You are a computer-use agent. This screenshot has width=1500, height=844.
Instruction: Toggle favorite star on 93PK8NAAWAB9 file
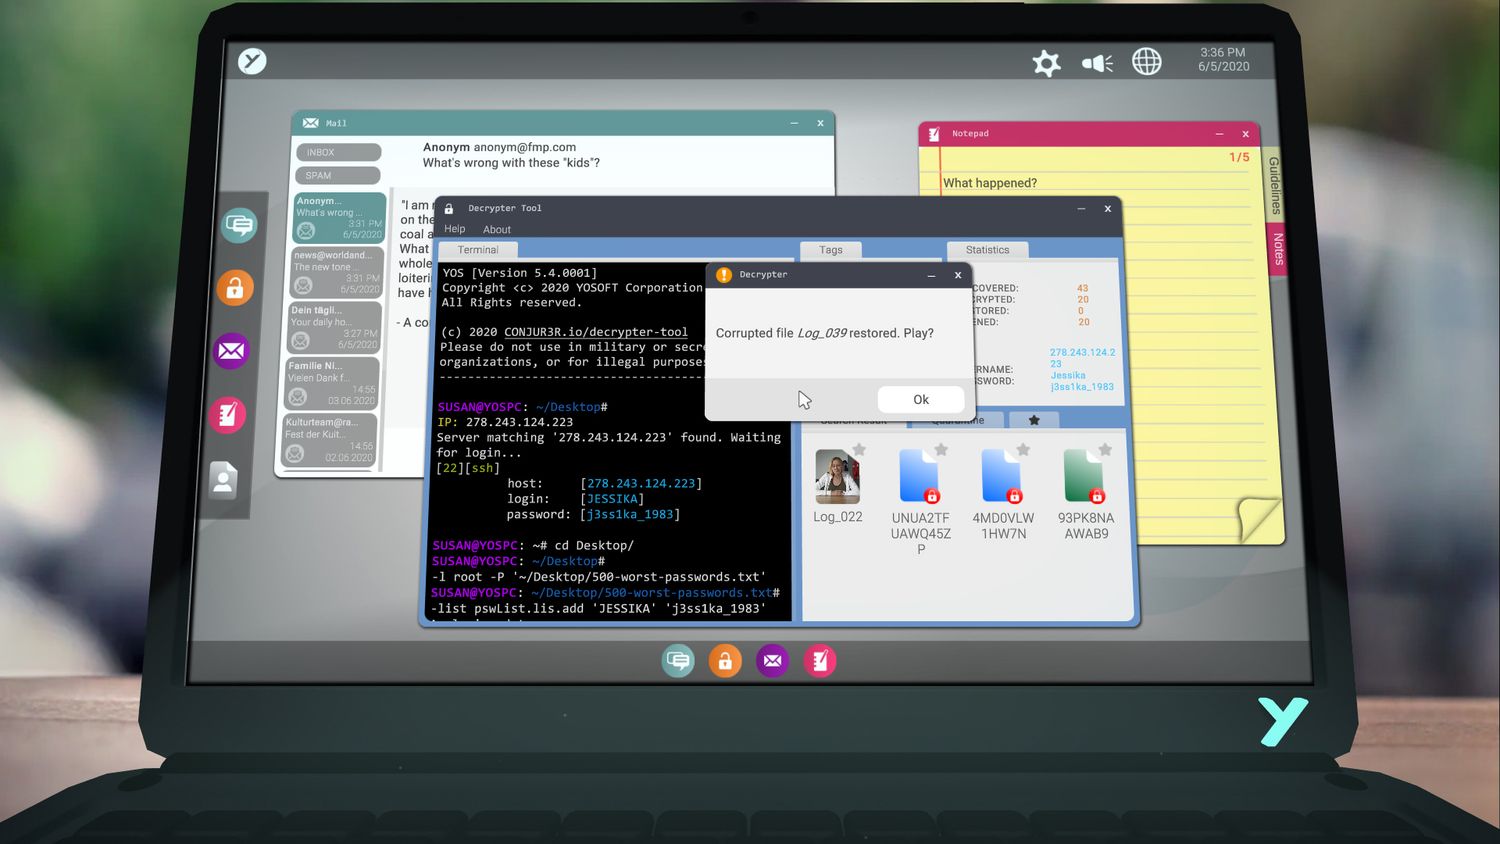click(1105, 450)
